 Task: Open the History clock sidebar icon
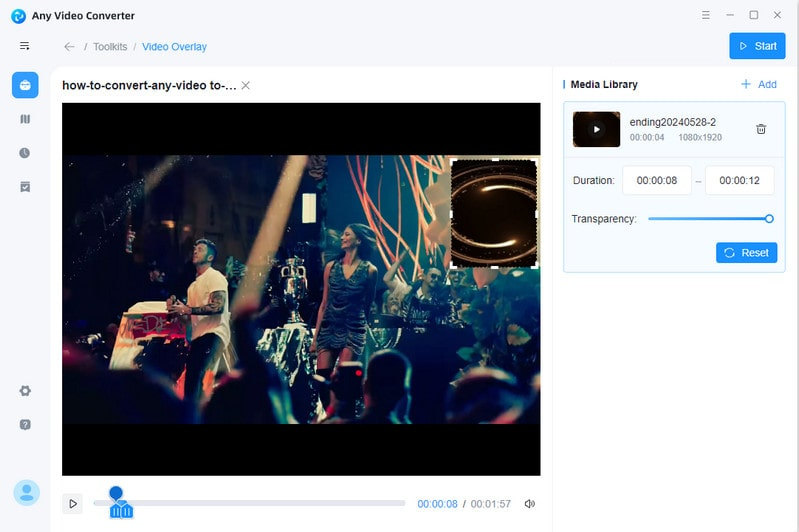point(25,153)
